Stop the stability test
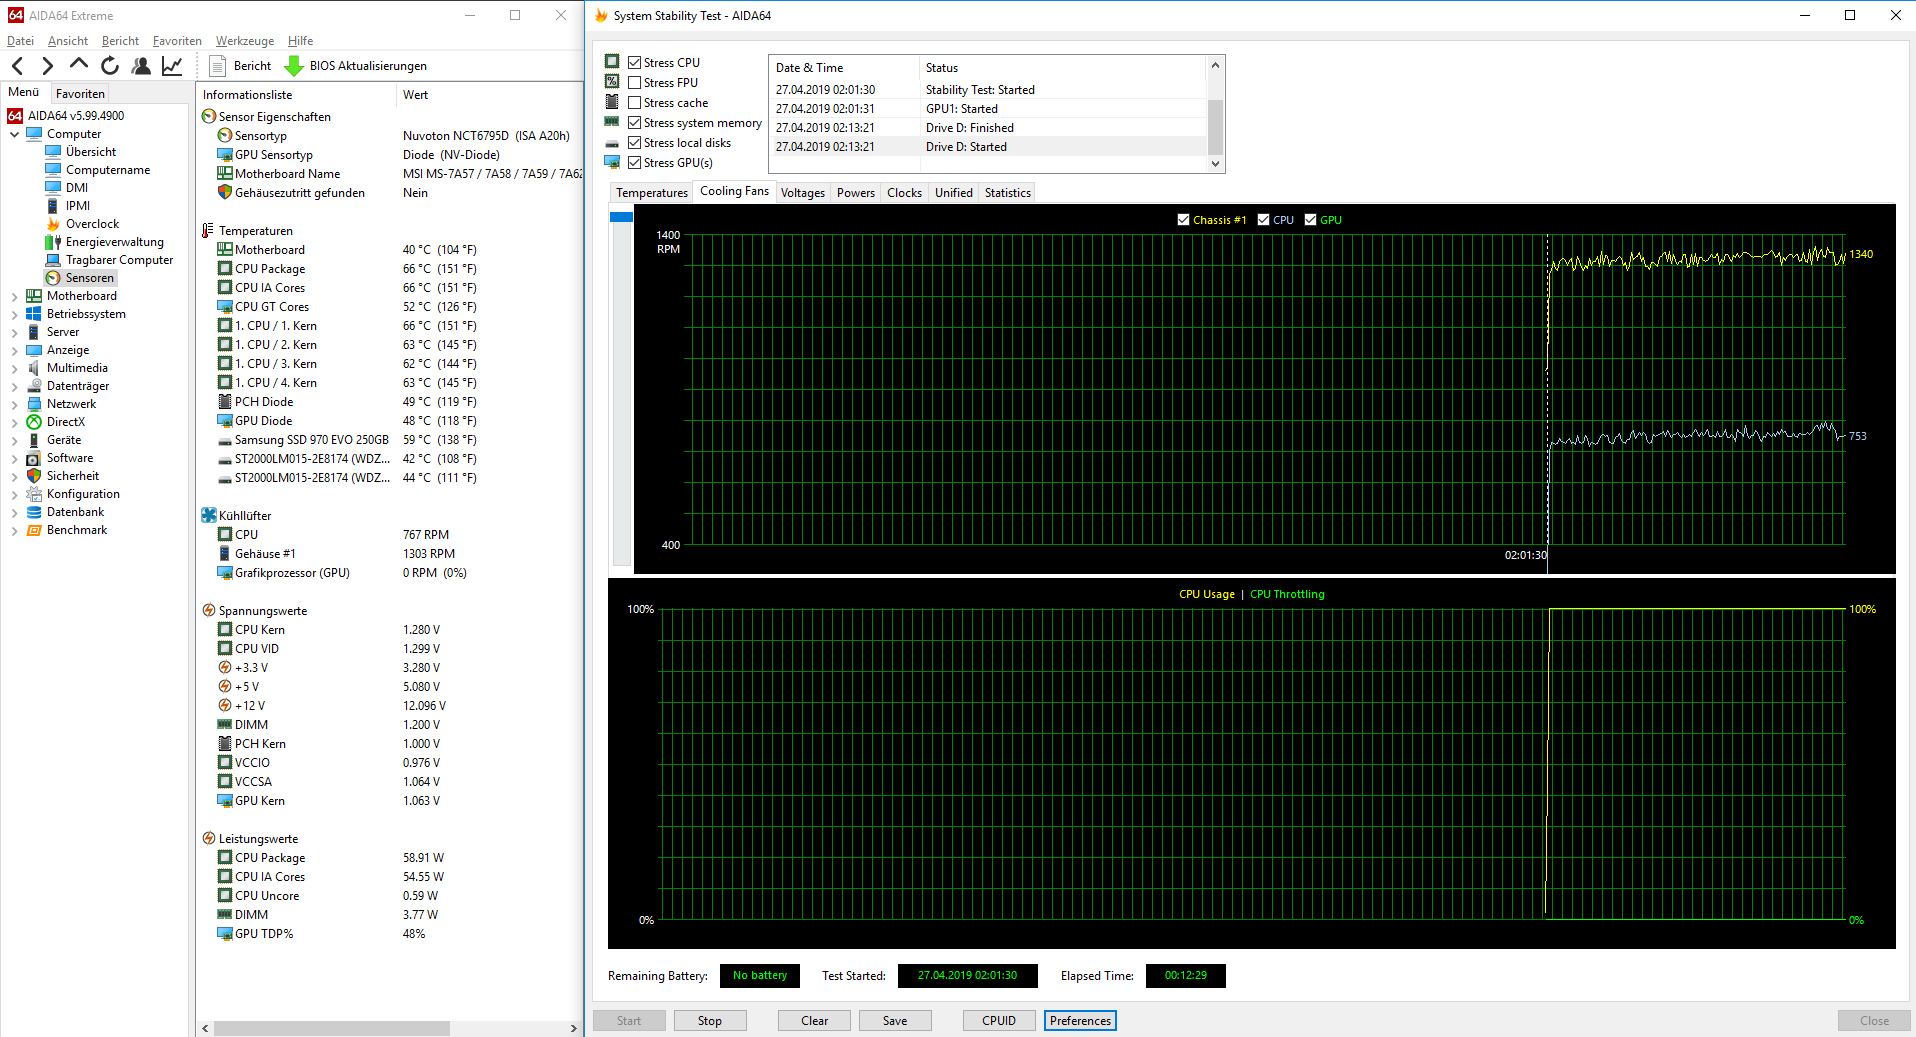 (710, 1021)
